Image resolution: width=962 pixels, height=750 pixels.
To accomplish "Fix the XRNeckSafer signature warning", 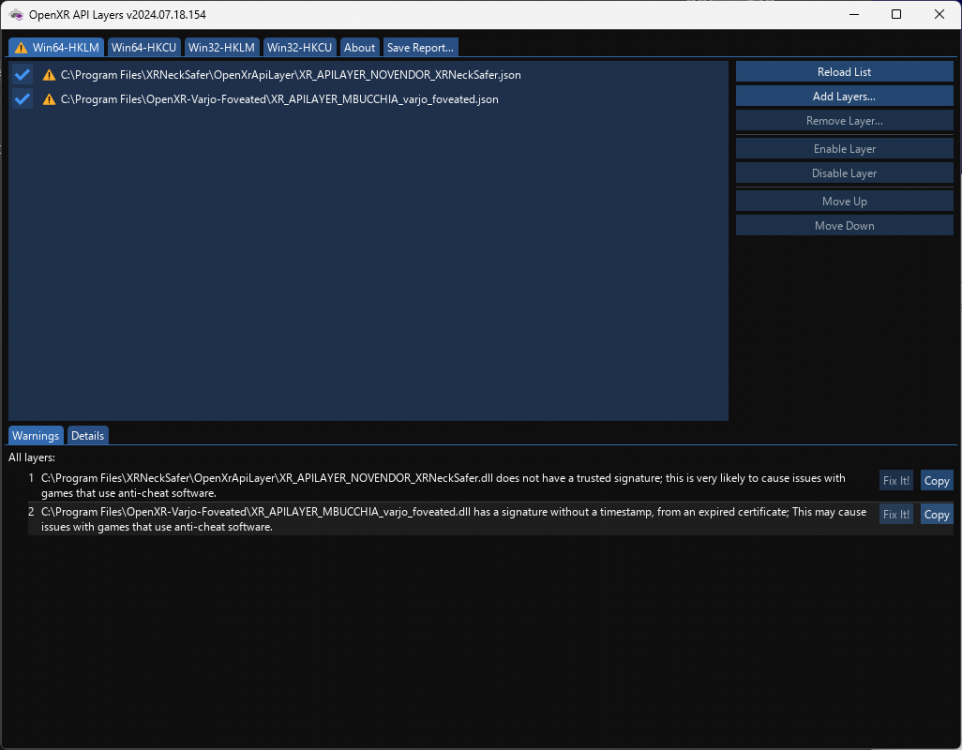I will [896, 480].
